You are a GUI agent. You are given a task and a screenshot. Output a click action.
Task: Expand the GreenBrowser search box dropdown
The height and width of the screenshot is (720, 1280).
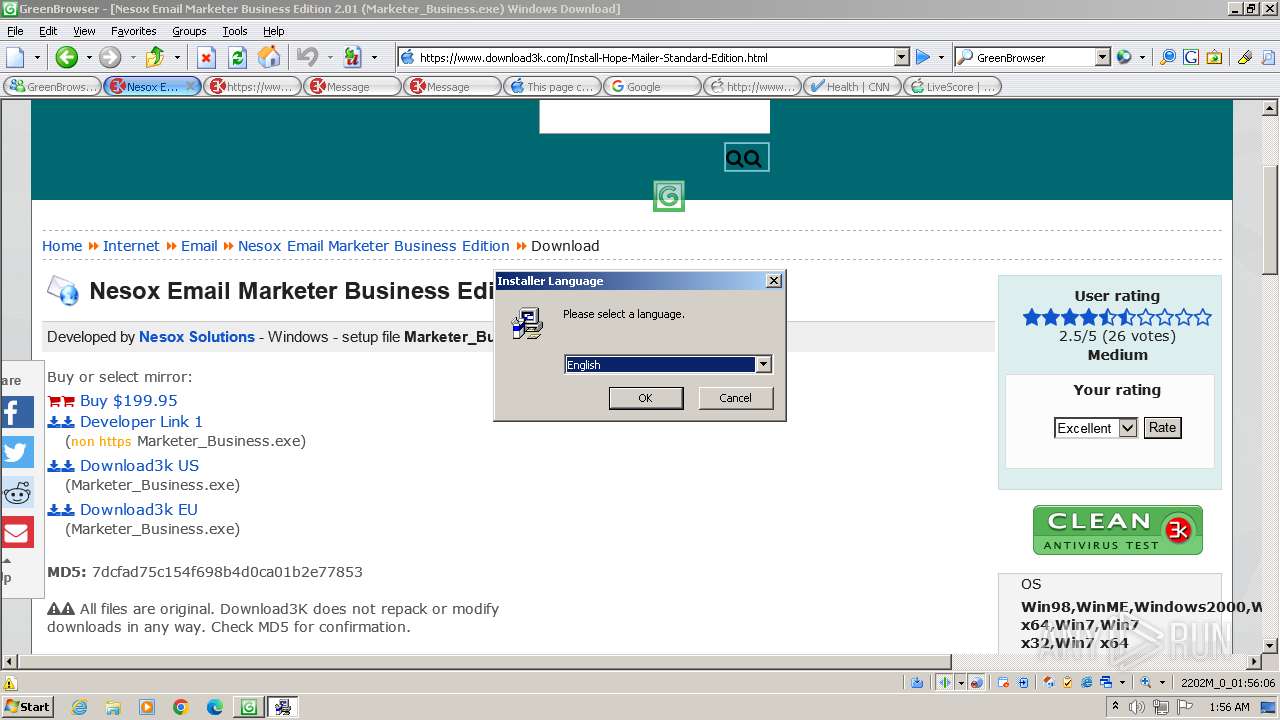click(1102, 58)
